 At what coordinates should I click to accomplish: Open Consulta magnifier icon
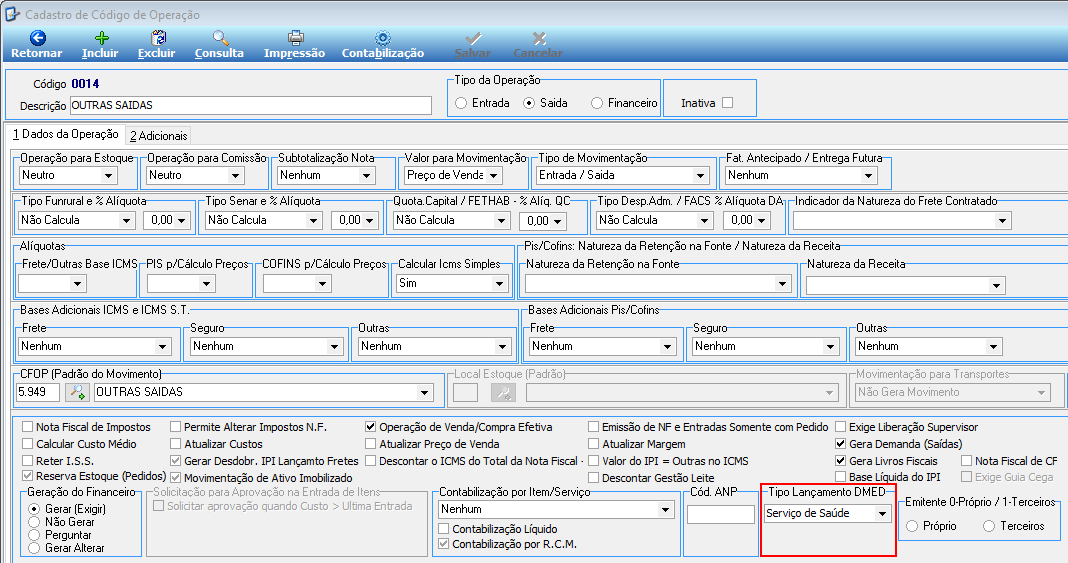tap(220, 38)
